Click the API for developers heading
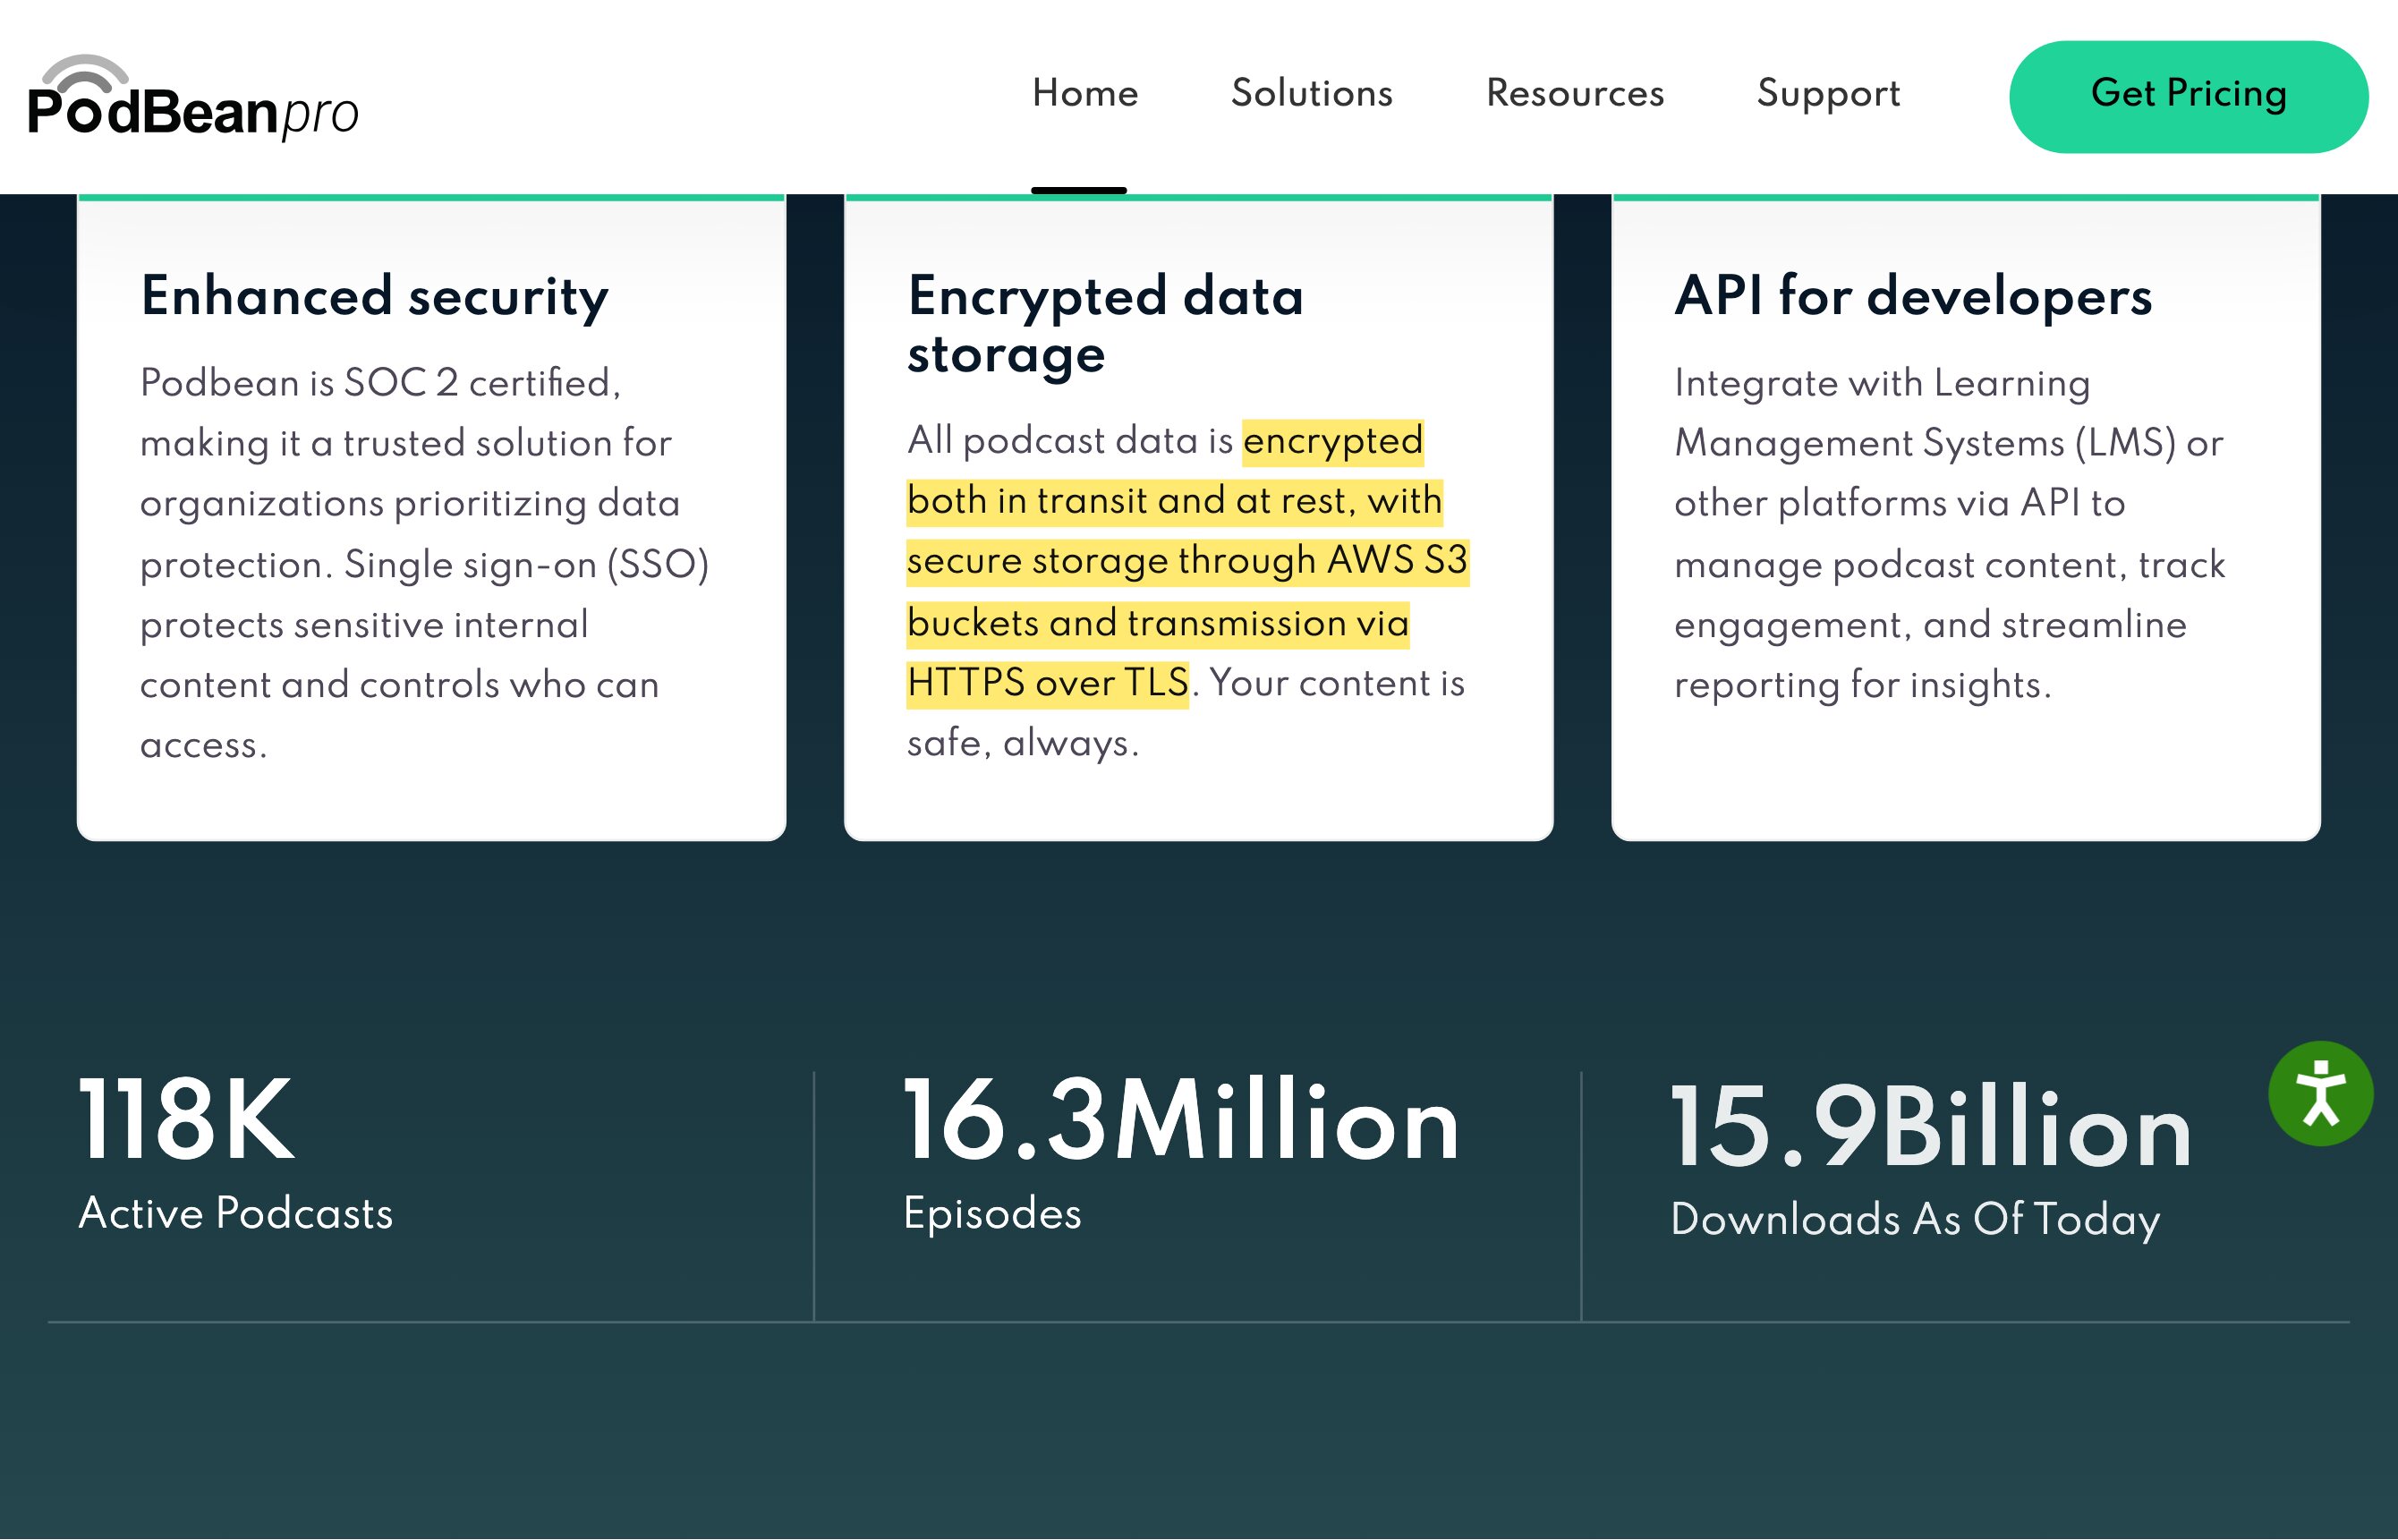Viewport: 2398px width, 1540px height. (x=1913, y=297)
